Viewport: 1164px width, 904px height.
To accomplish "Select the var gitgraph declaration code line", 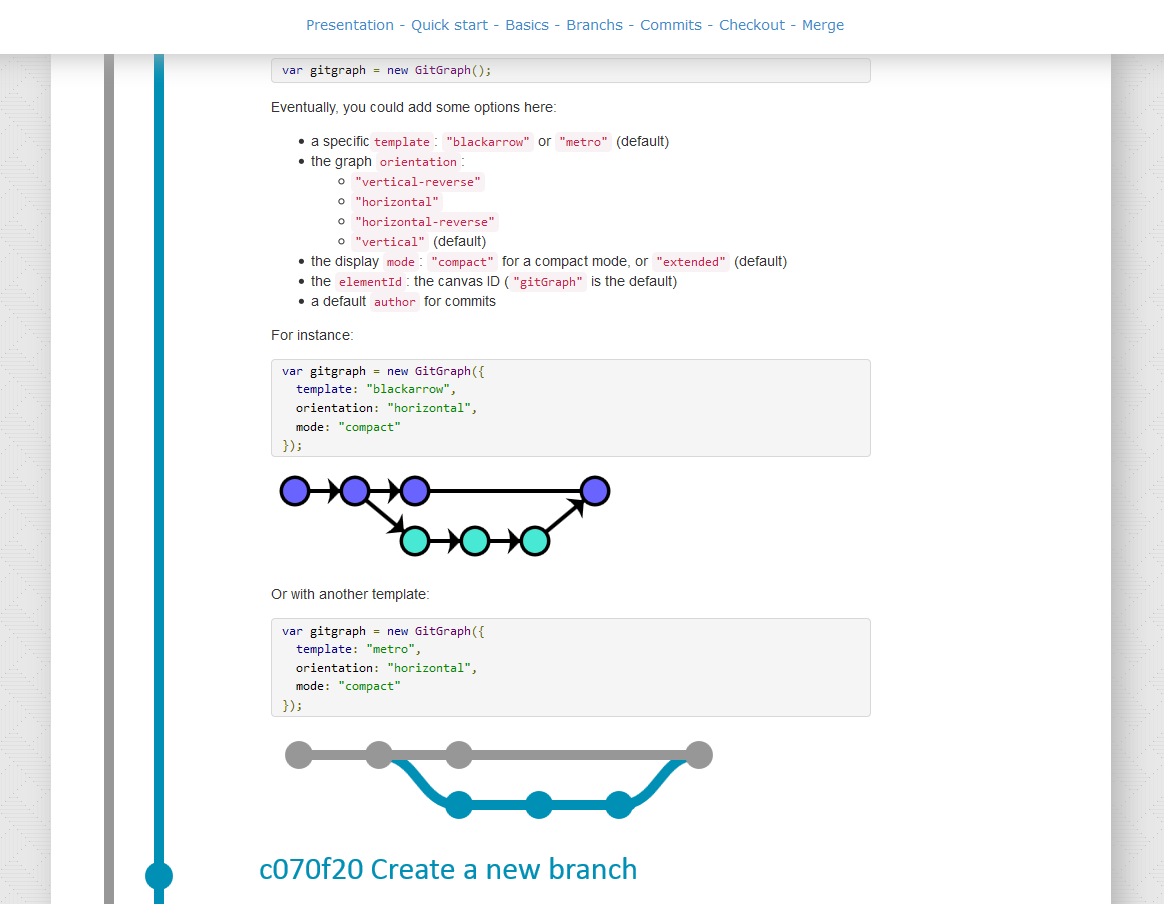I will click(570, 70).
